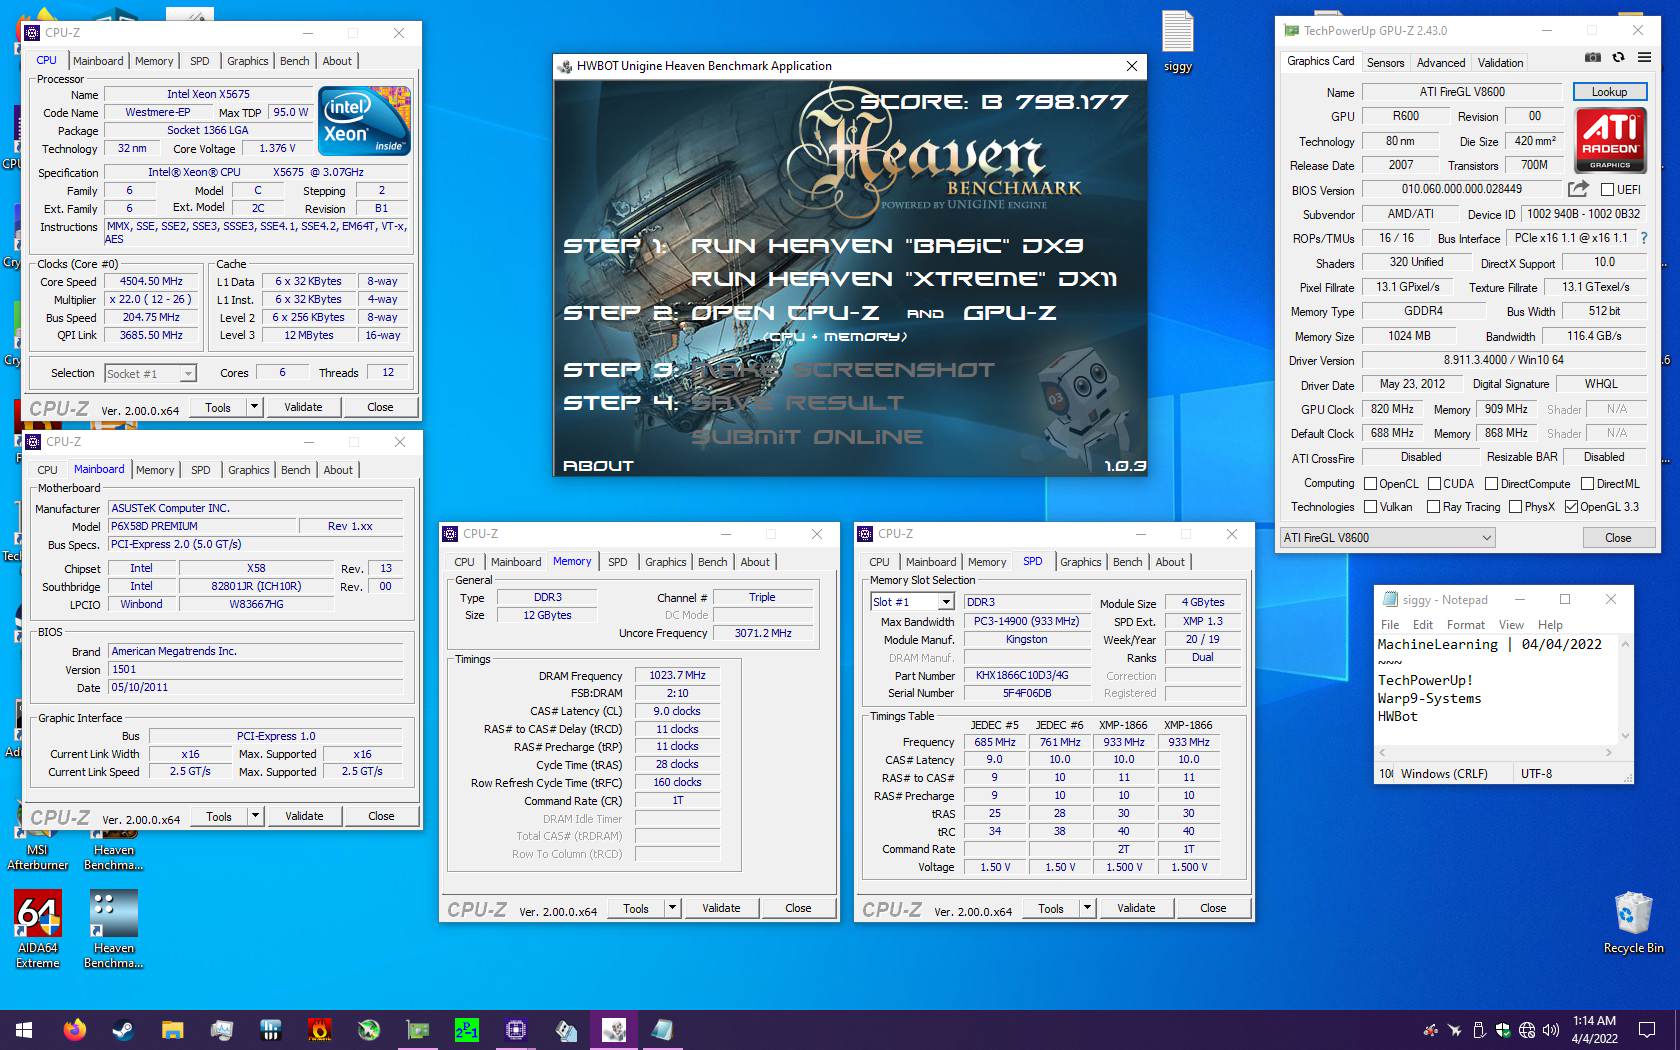Open the Validation tab in GPU-Z

(x=1500, y=62)
